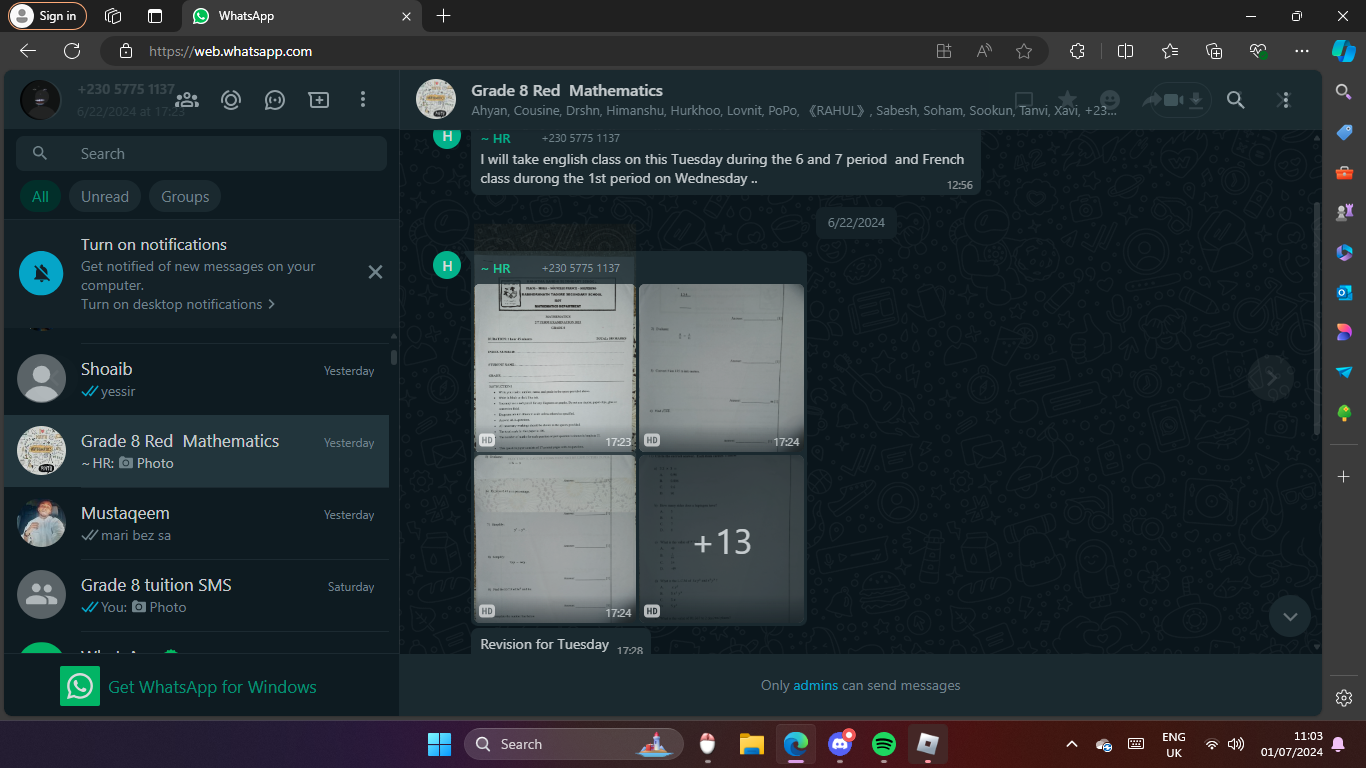Image resolution: width=1366 pixels, height=768 pixels.
Task: Open the Edge sidebar Search icon
Action: pos(1344,92)
